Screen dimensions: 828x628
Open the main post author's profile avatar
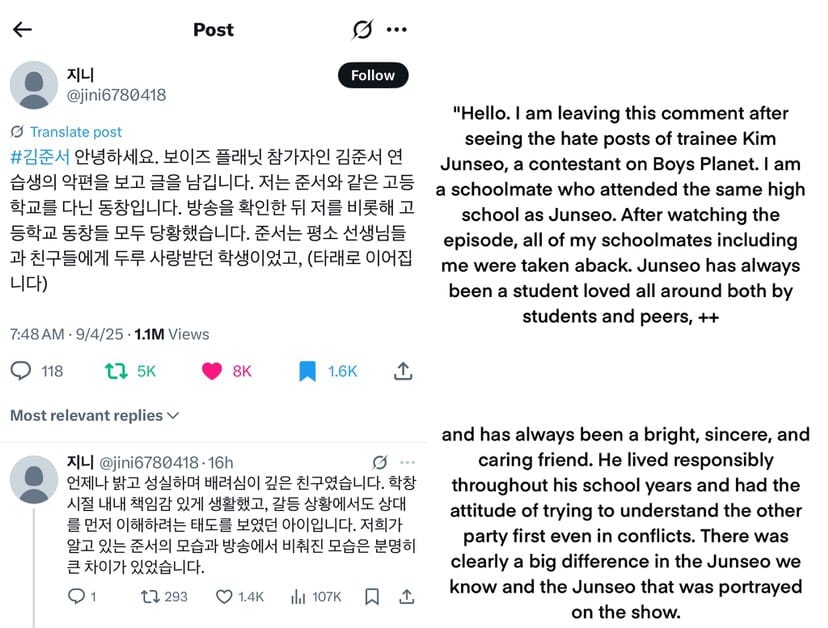[x=33, y=85]
